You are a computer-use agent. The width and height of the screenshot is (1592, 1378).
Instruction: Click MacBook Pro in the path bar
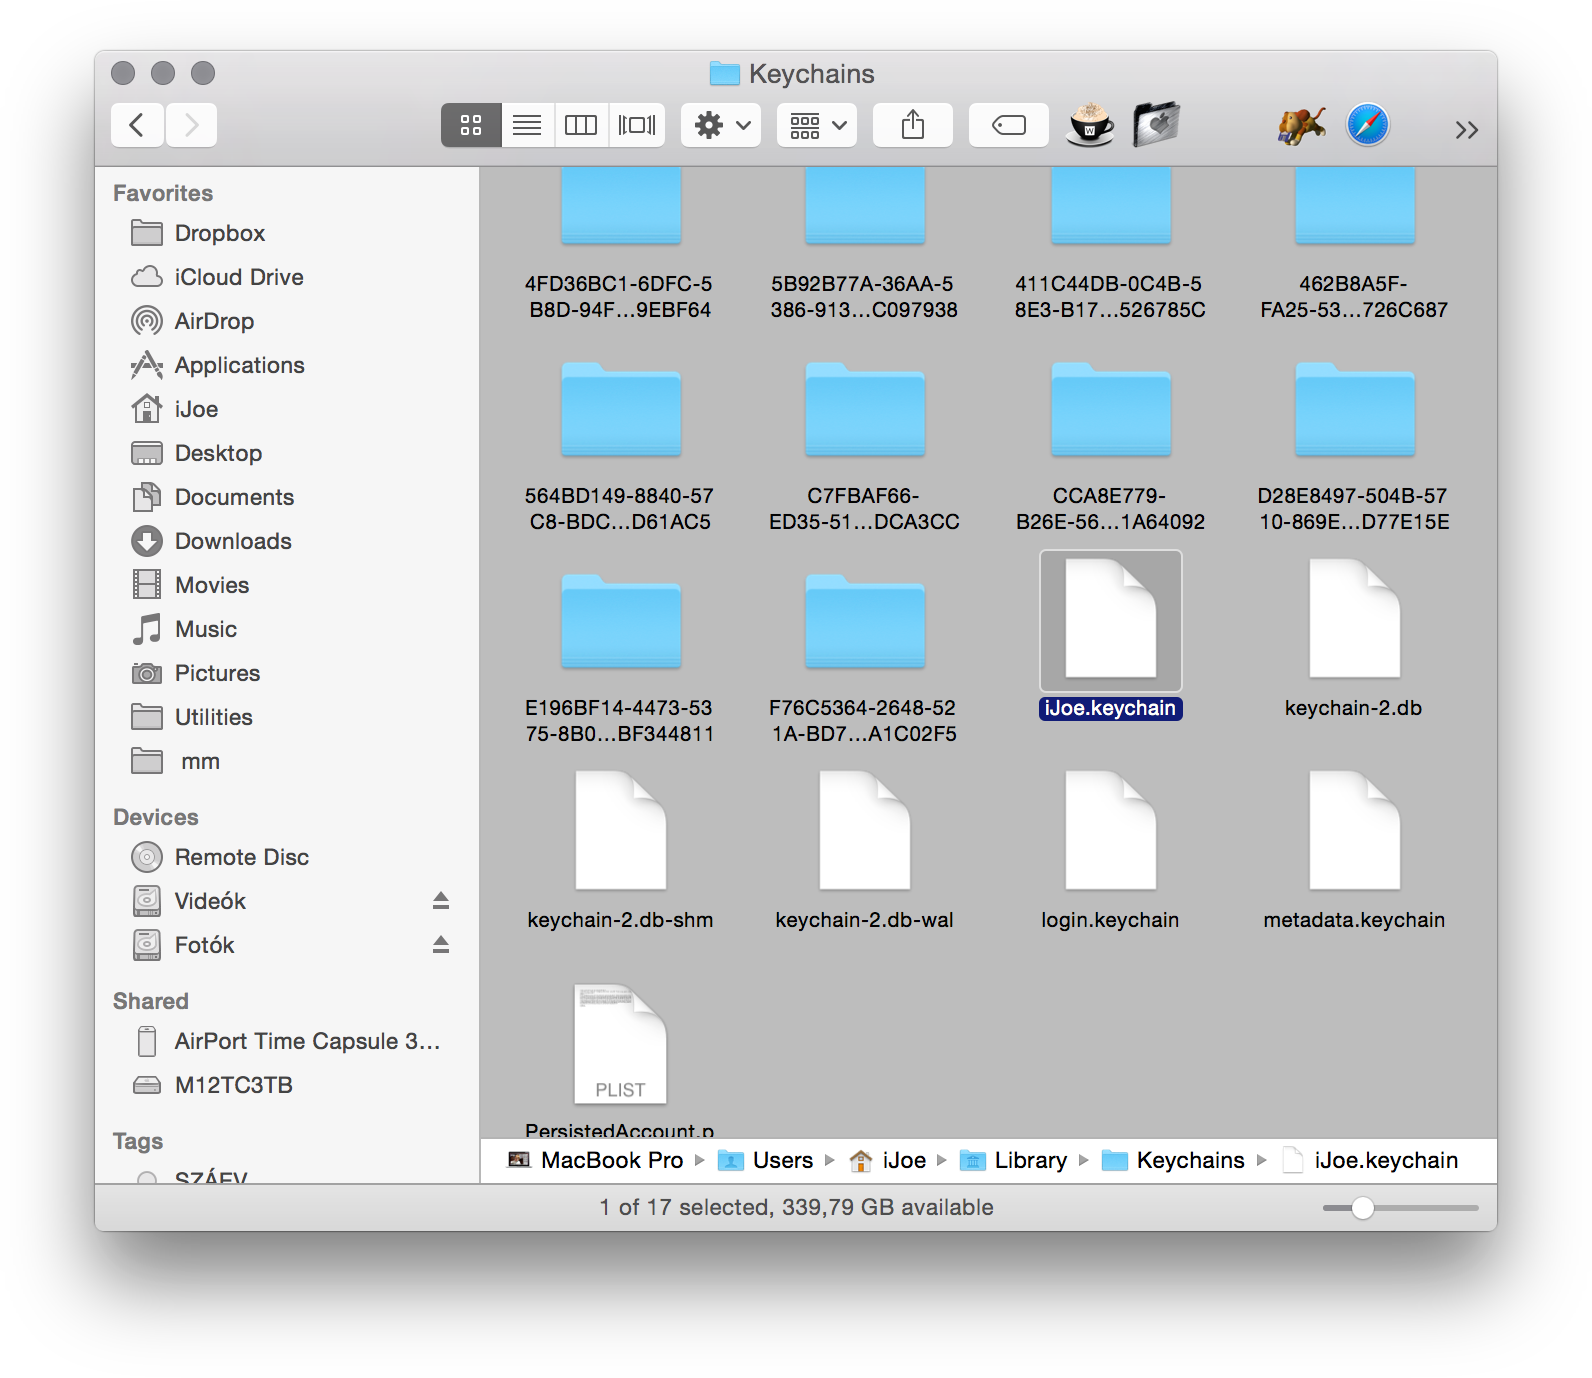pyautogui.click(x=596, y=1160)
